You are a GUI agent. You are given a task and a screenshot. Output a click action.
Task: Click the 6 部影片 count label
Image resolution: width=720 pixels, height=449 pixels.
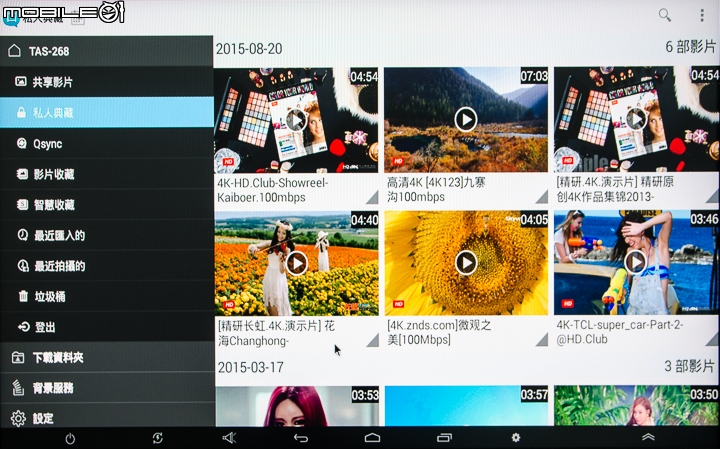[x=690, y=46]
